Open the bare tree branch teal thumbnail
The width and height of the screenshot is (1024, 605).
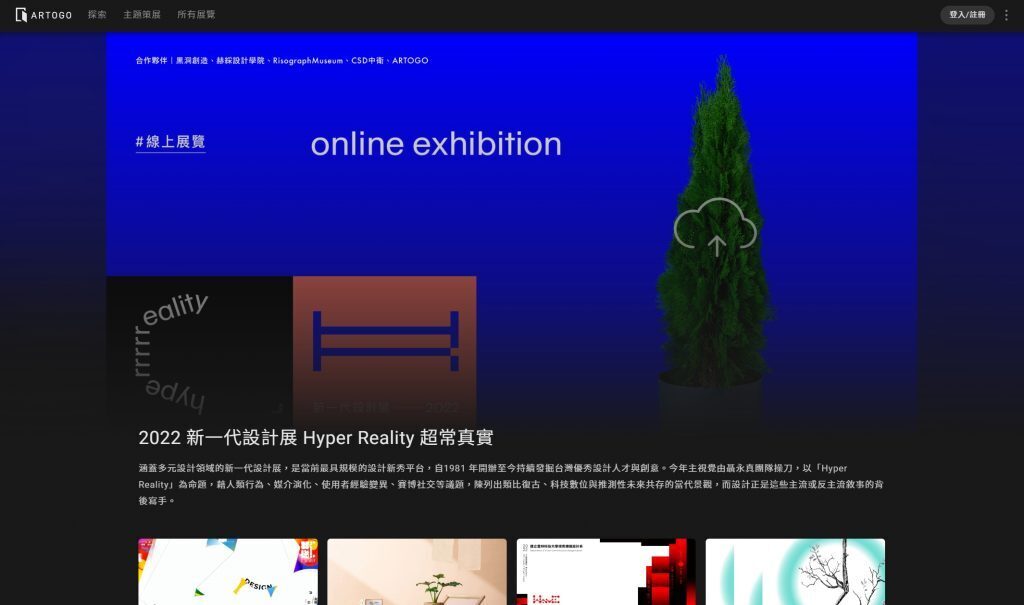(x=795, y=572)
